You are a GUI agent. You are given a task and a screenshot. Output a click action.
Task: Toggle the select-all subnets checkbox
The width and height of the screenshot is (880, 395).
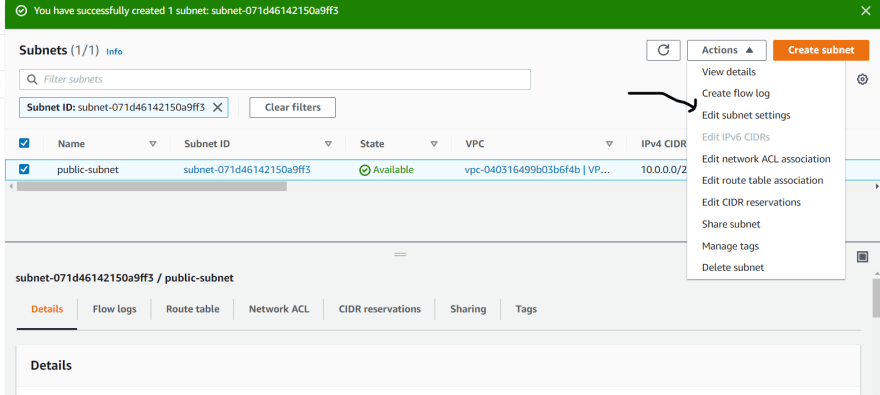[x=24, y=143]
